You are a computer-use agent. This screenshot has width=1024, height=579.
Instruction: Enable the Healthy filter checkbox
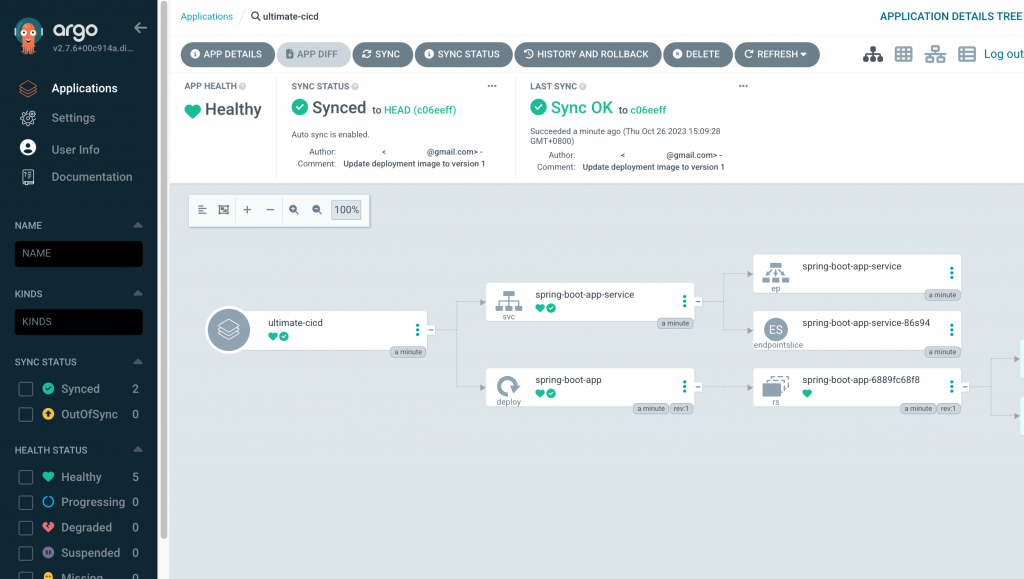(25, 477)
